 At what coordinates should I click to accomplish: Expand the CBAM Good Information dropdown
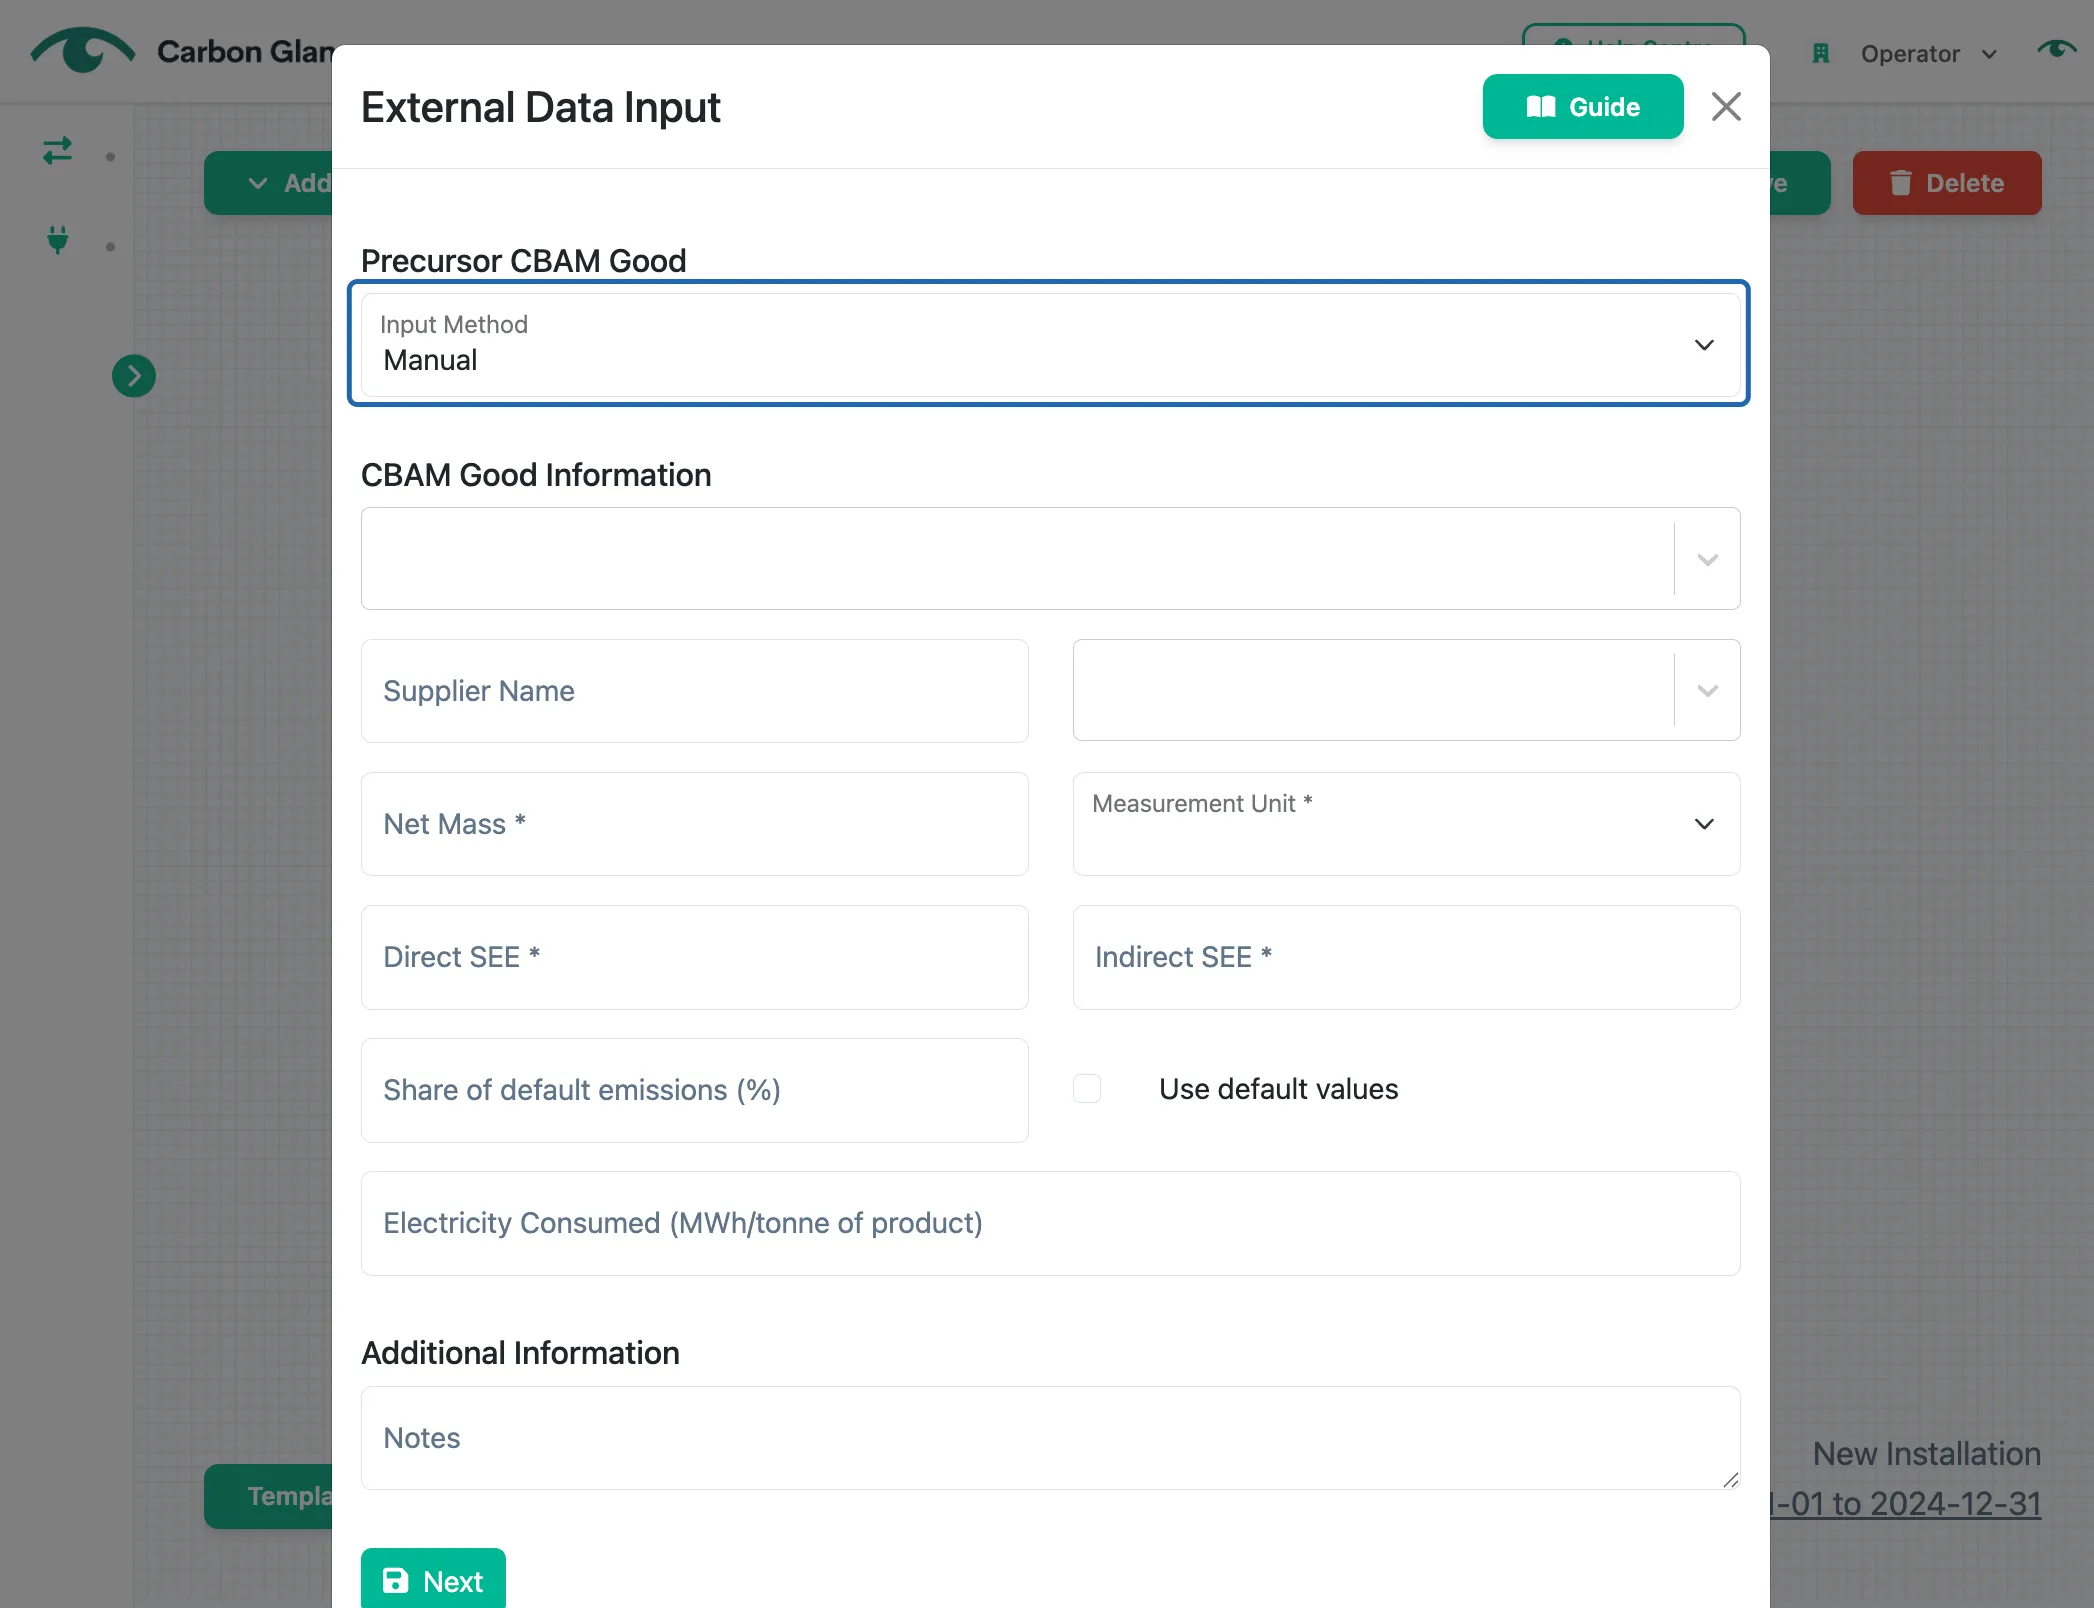click(1049, 558)
